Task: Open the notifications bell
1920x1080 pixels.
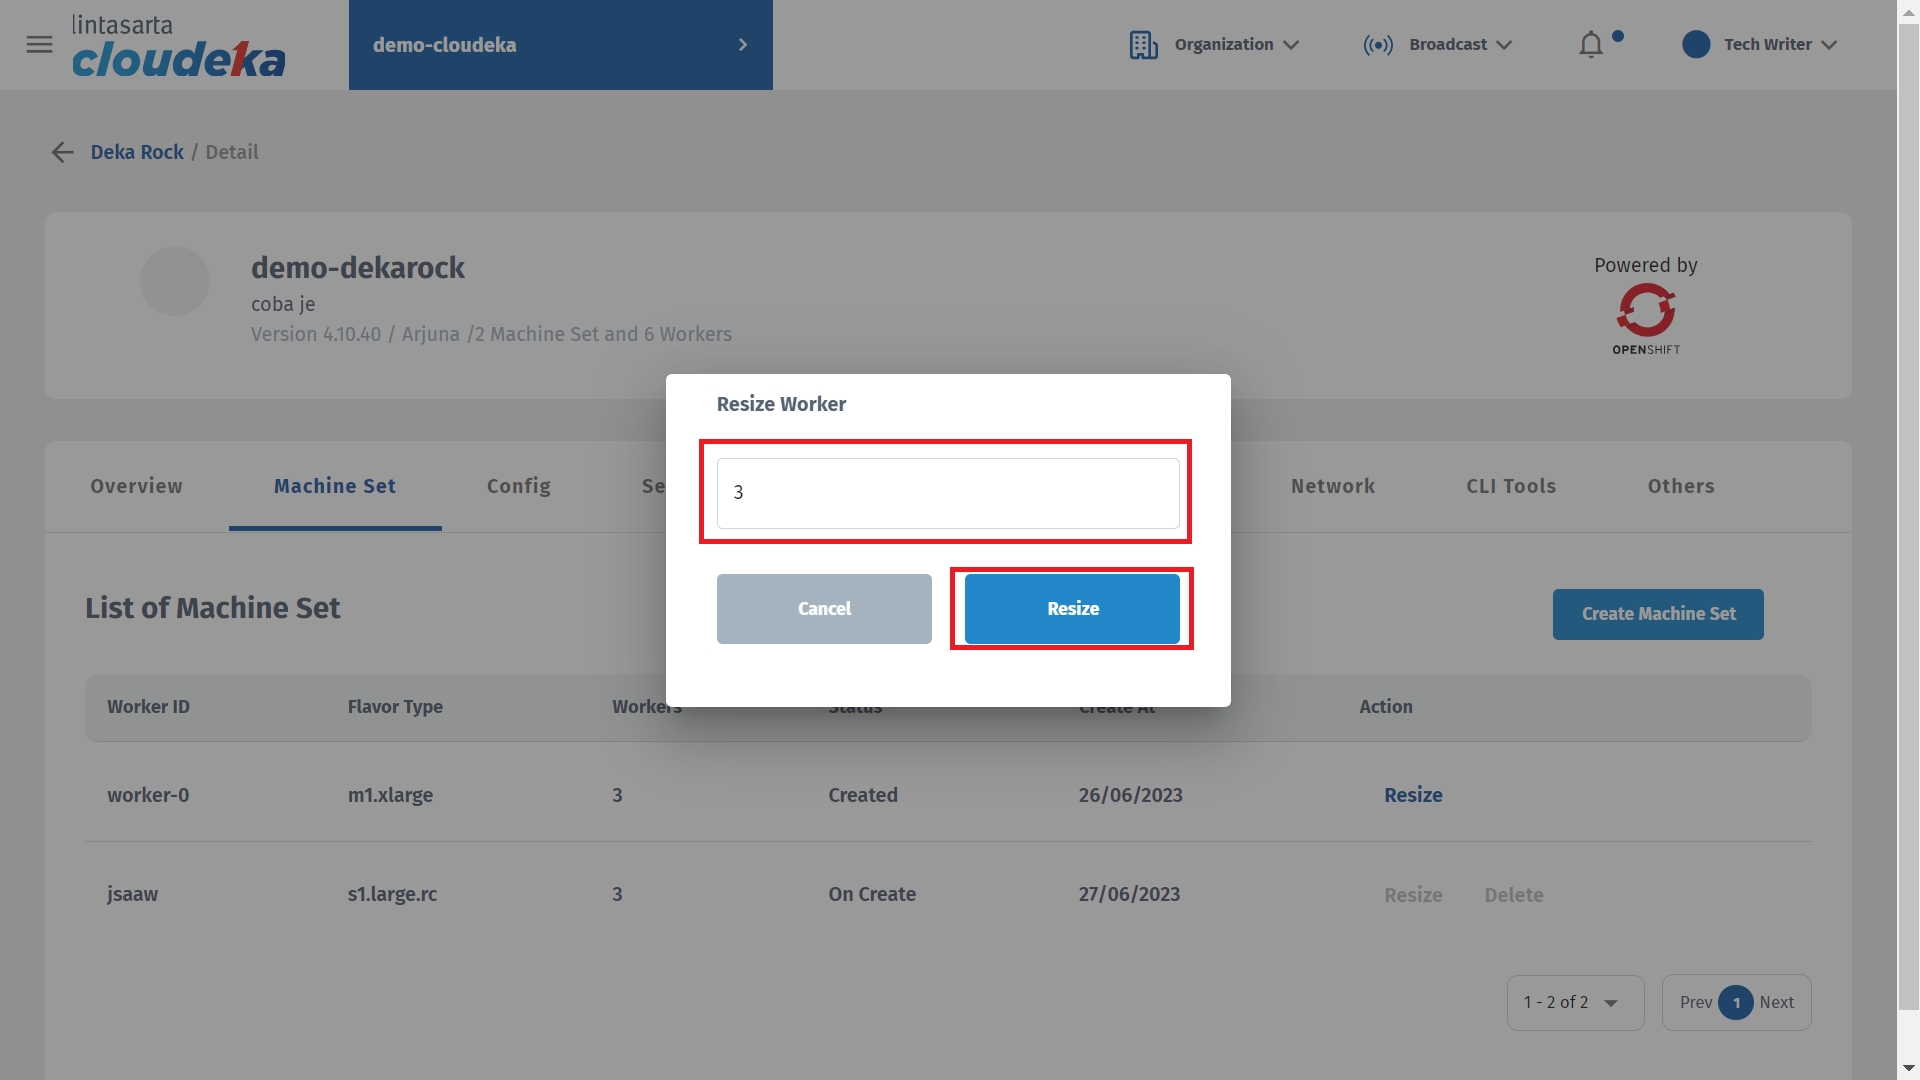Action: [1590, 45]
